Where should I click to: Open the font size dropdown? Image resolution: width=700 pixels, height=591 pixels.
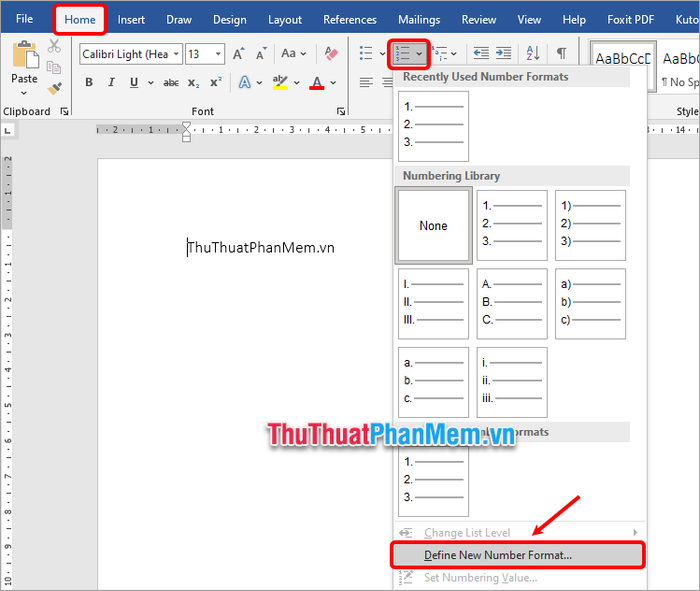coord(218,54)
